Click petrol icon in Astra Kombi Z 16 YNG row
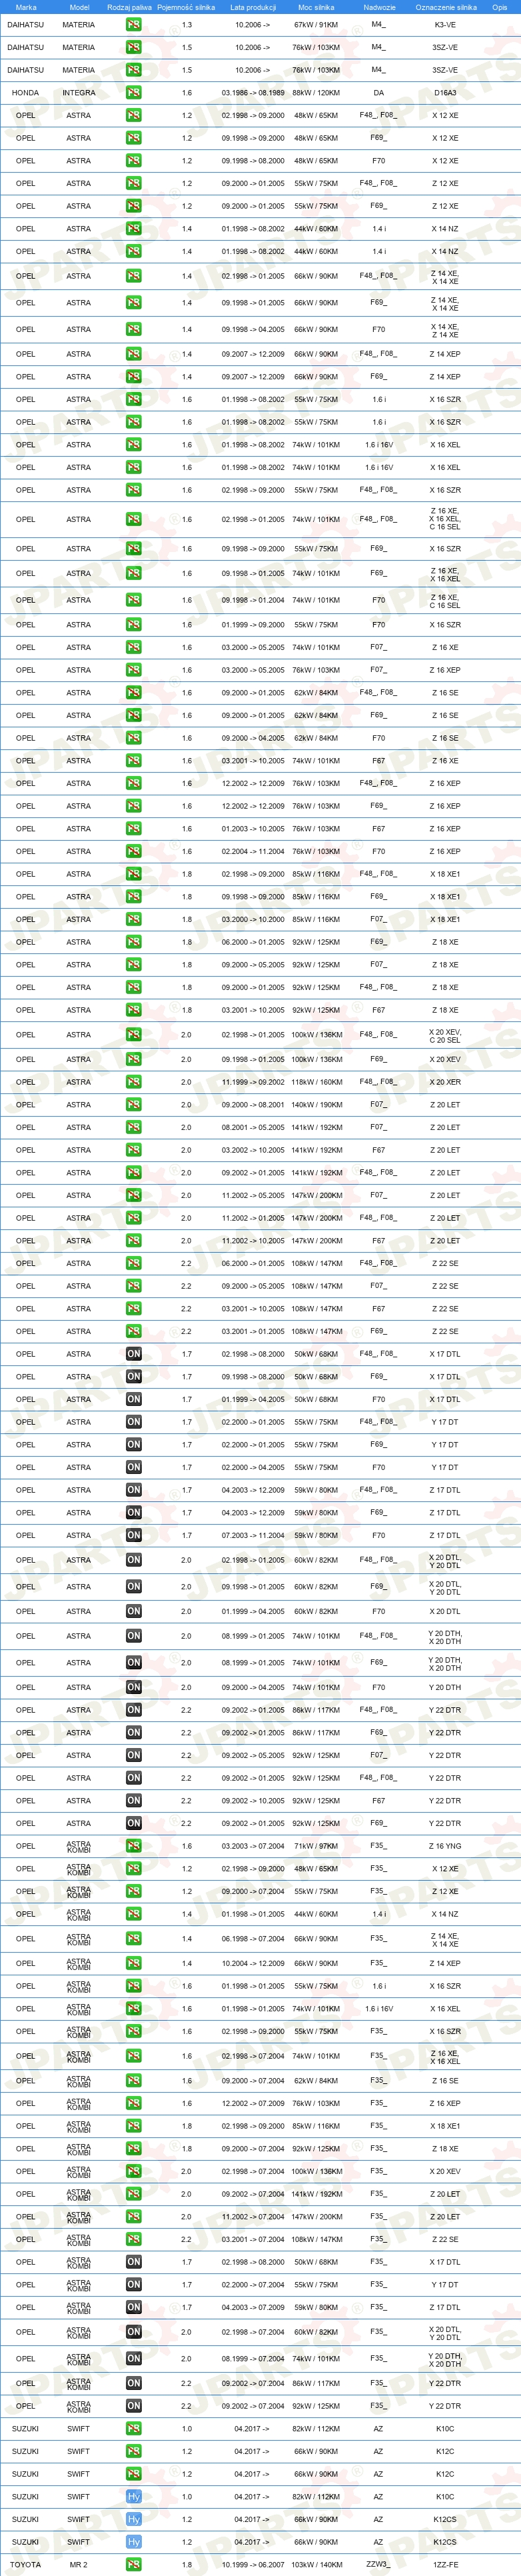The width and height of the screenshot is (521, 2576). [133, 1846]
